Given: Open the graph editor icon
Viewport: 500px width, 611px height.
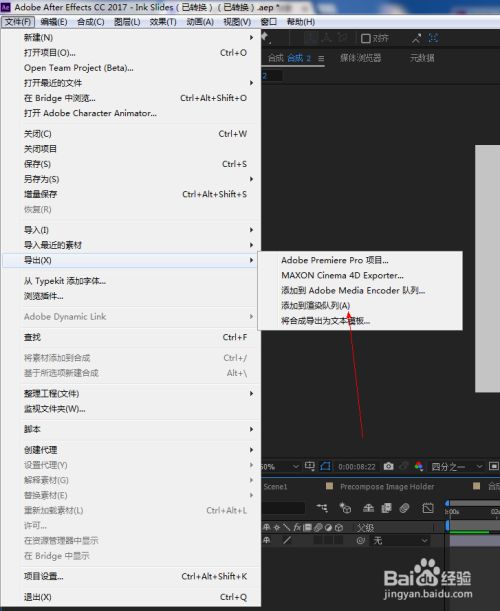Looking at the screenshot, I should click(x=428, y=508).
